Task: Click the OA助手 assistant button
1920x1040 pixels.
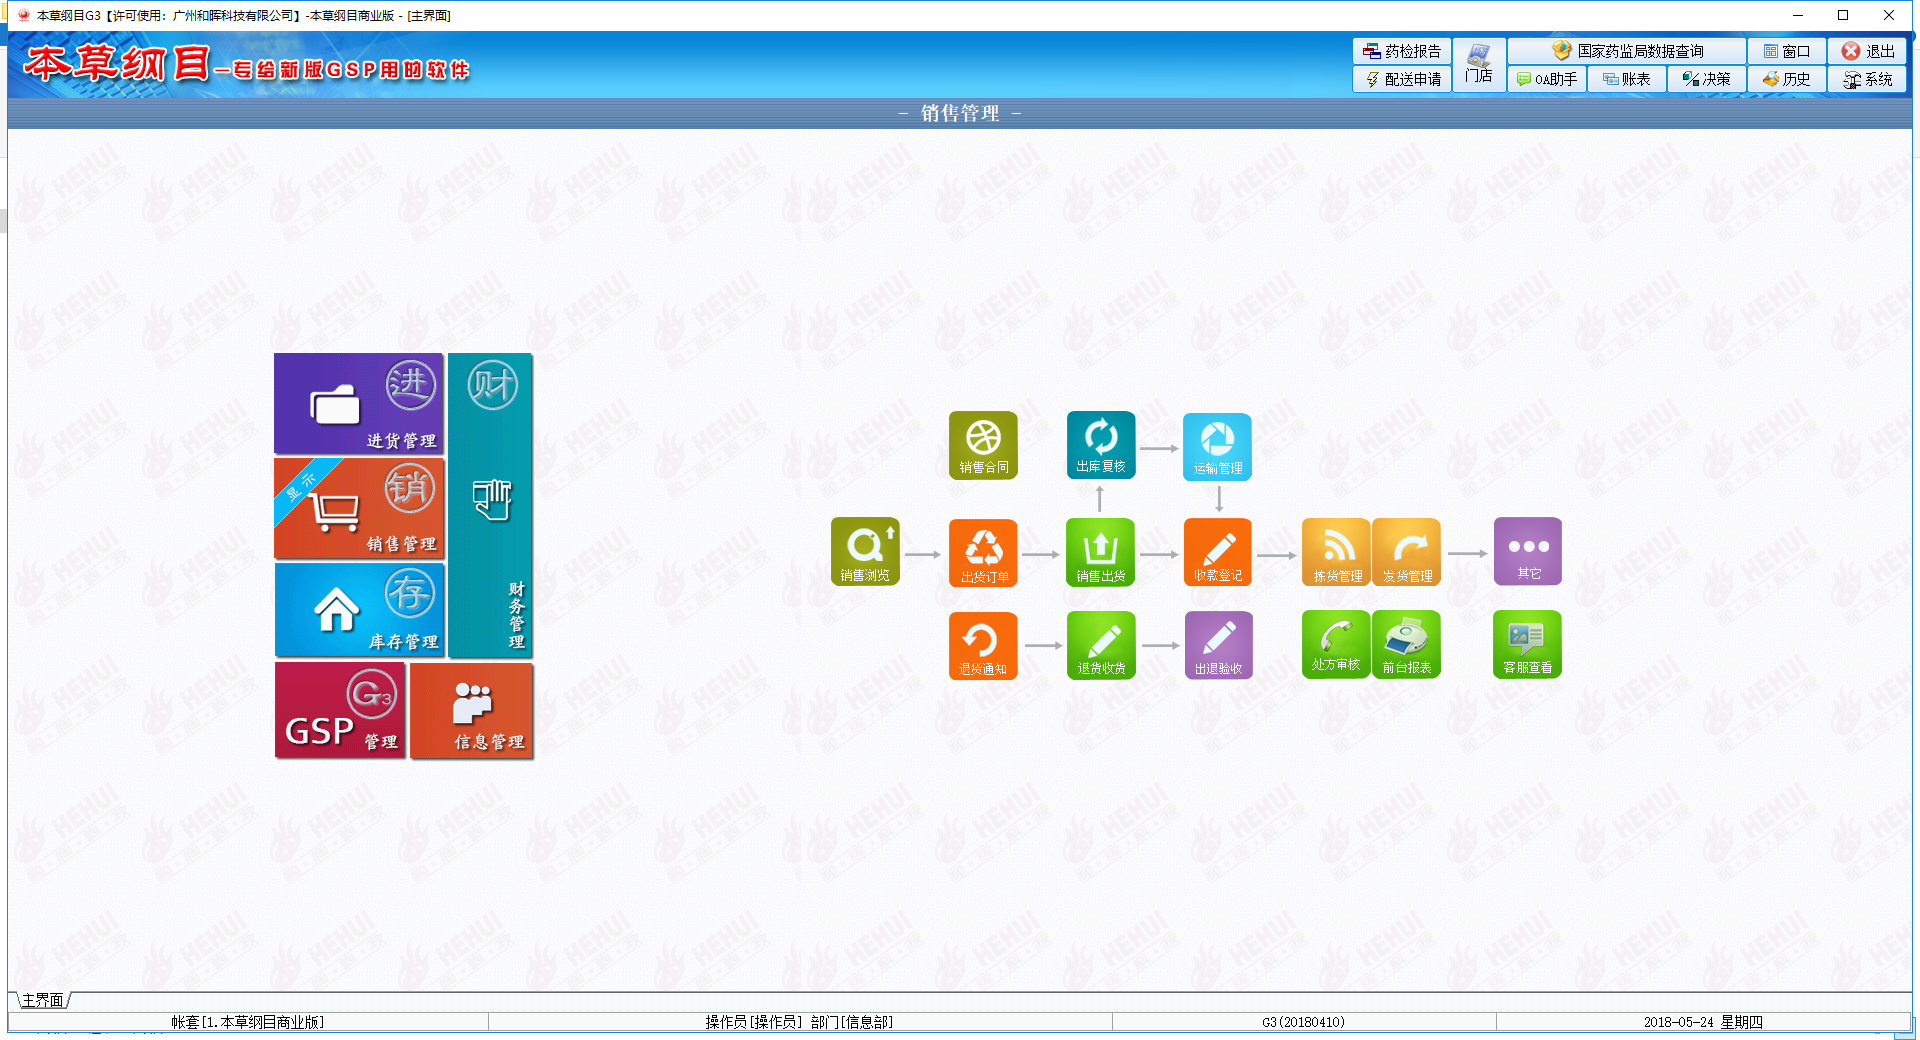Action: coord(1547,79)
